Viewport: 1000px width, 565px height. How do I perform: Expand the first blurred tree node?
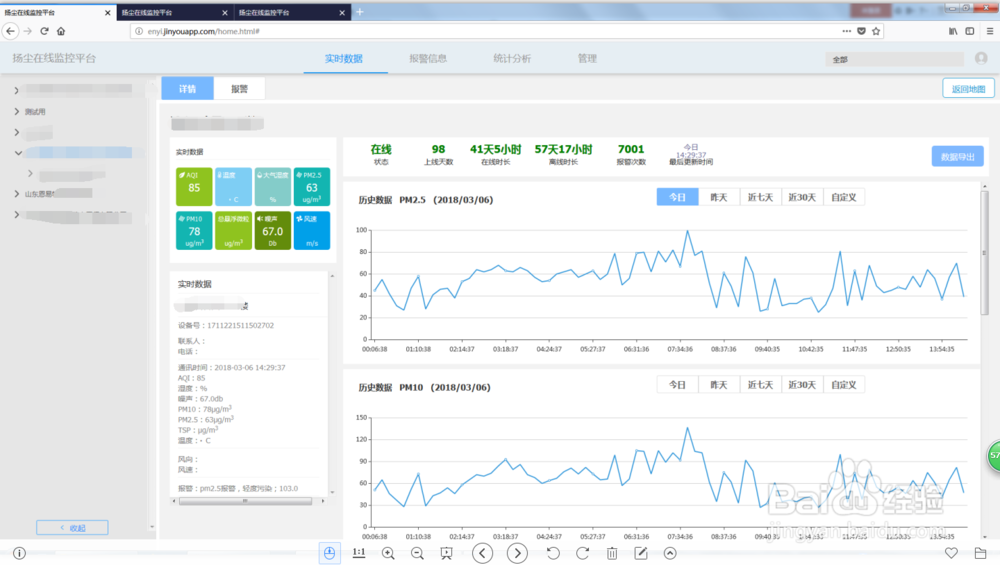click(17, 91)
